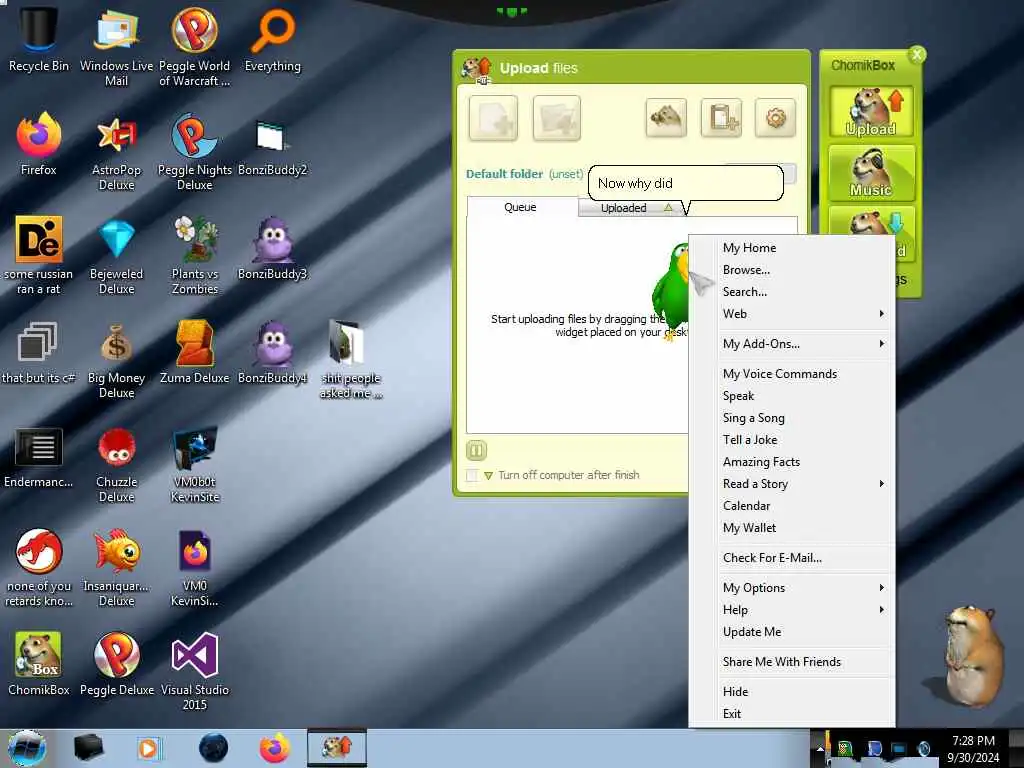Open Big Money Deluxe desktop icon
Screen dimensions: 1024x768
coord(116,360)
